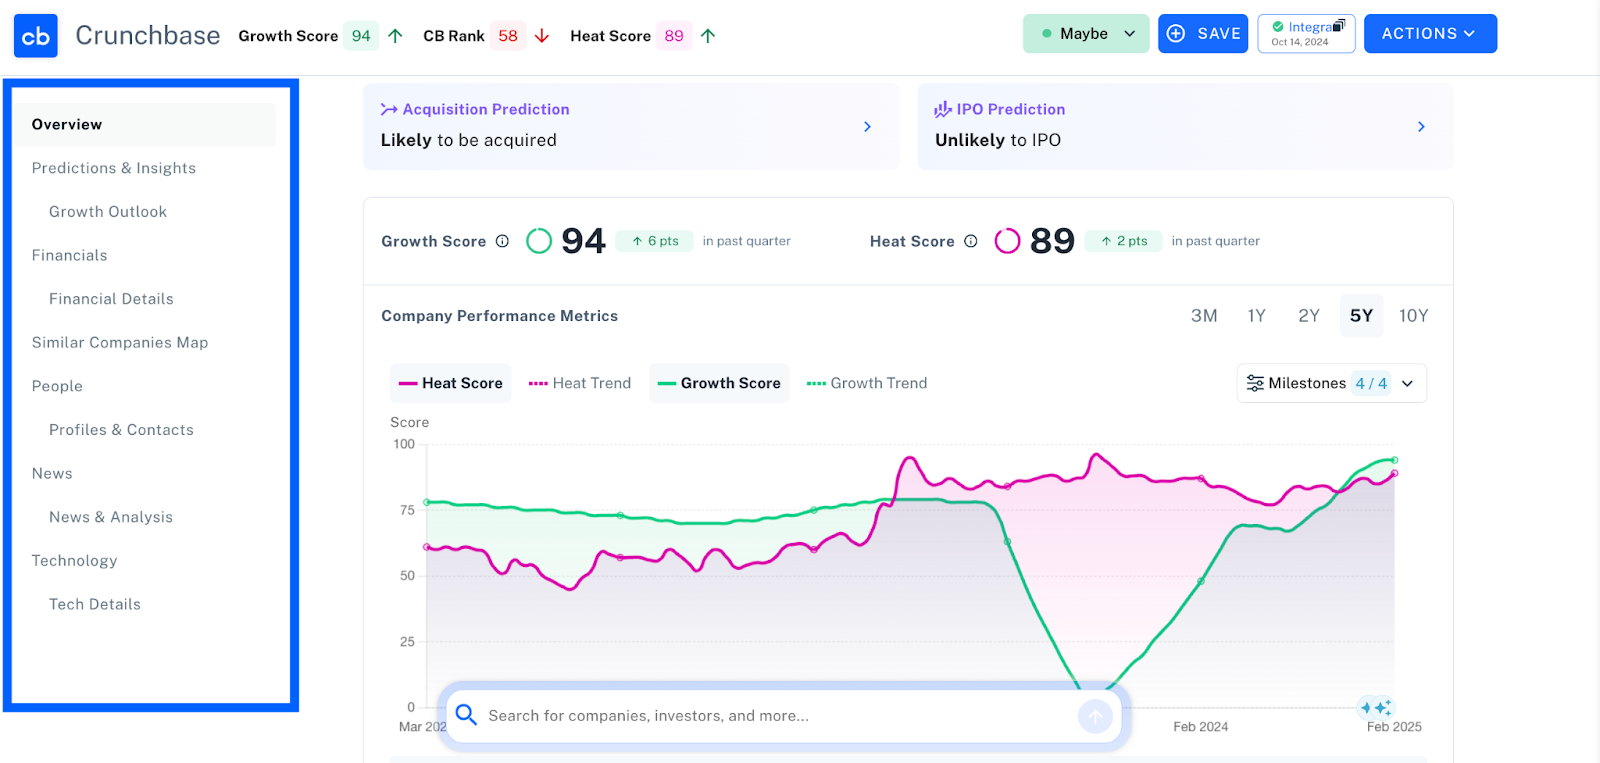This screenshot has height=763, width=1600.
Task: Click the Milestones filter sliders icon
Action: [1255, 383]
